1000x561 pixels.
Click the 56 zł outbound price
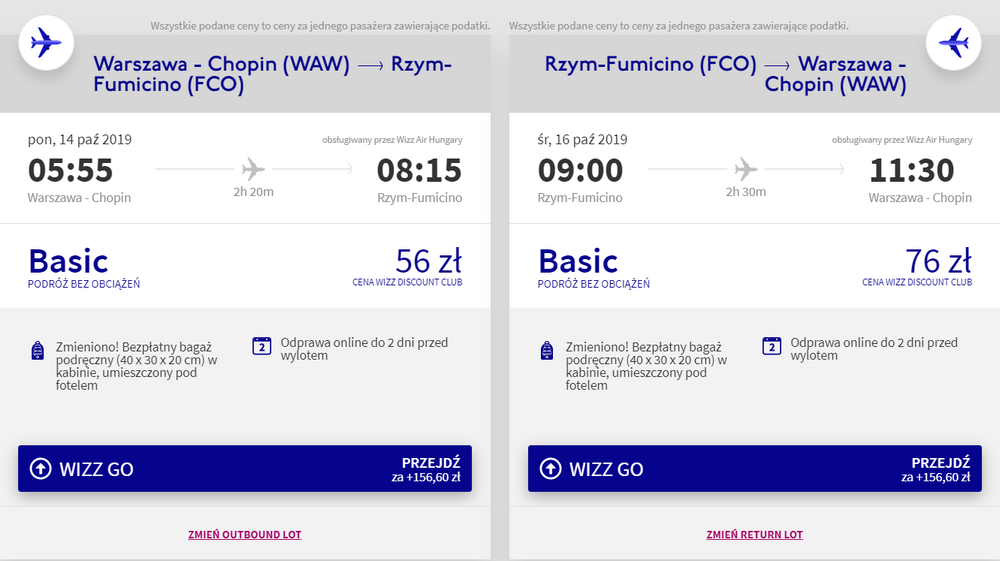click(429, 261)
